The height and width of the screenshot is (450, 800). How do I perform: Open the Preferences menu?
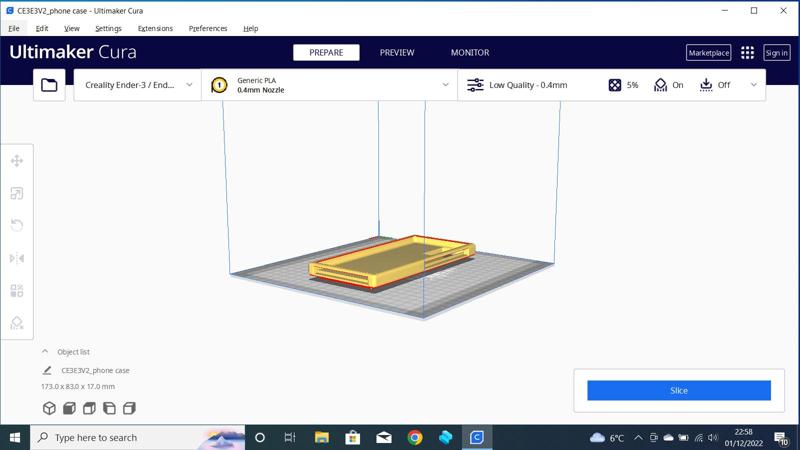click(x=208, y=29)
